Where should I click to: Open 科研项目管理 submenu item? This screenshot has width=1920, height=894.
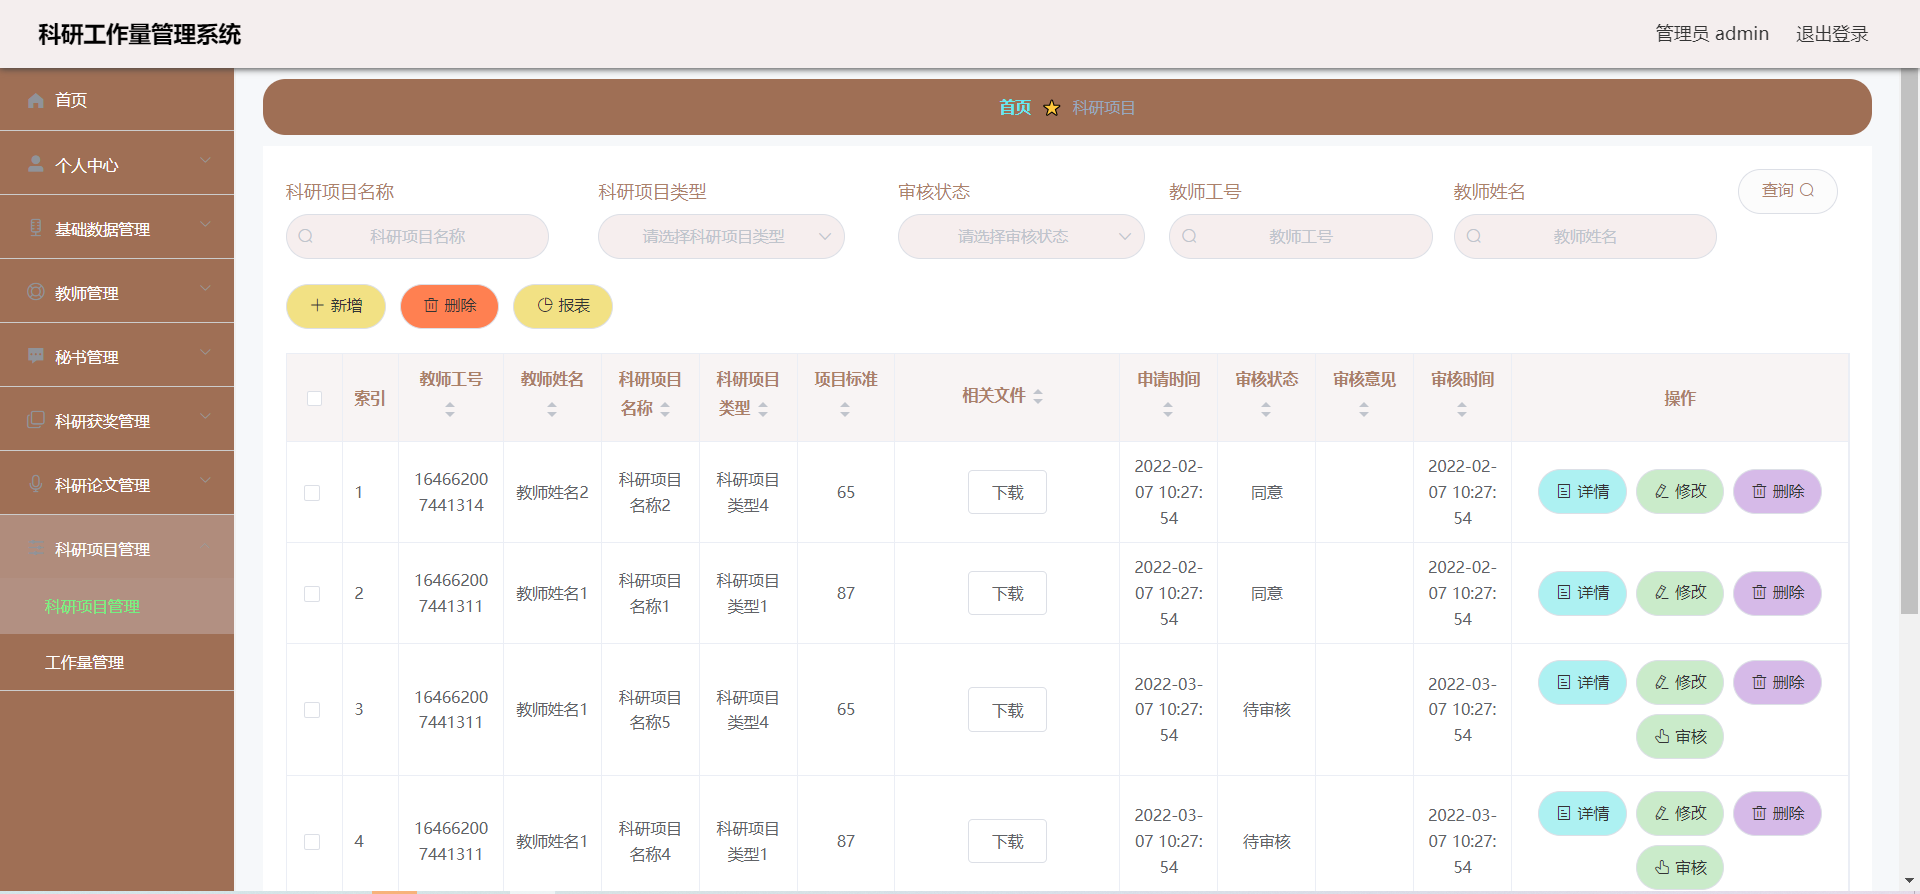tap(117, 606)
